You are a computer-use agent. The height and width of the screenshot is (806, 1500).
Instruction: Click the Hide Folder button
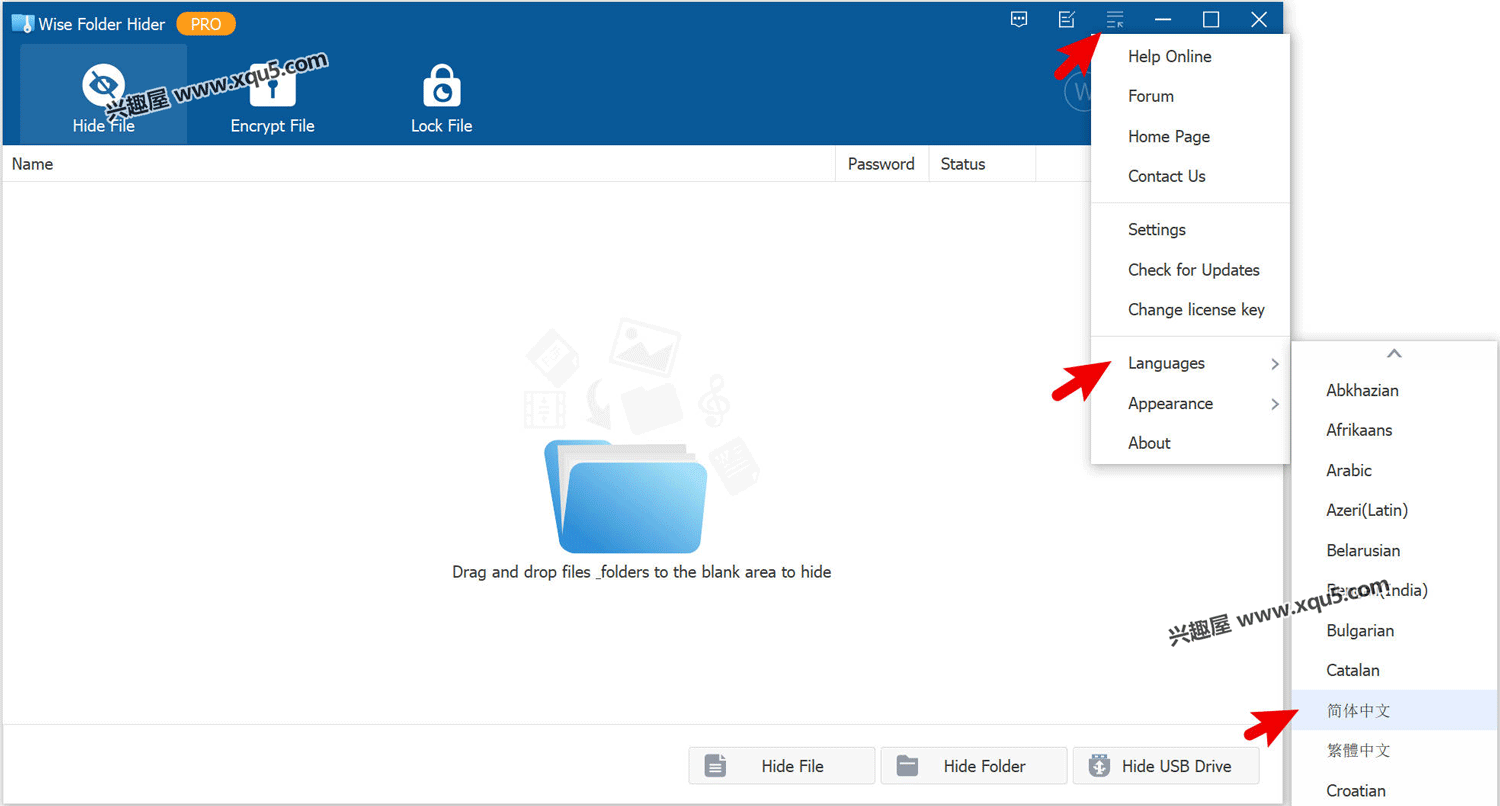[x=974, y=766]
